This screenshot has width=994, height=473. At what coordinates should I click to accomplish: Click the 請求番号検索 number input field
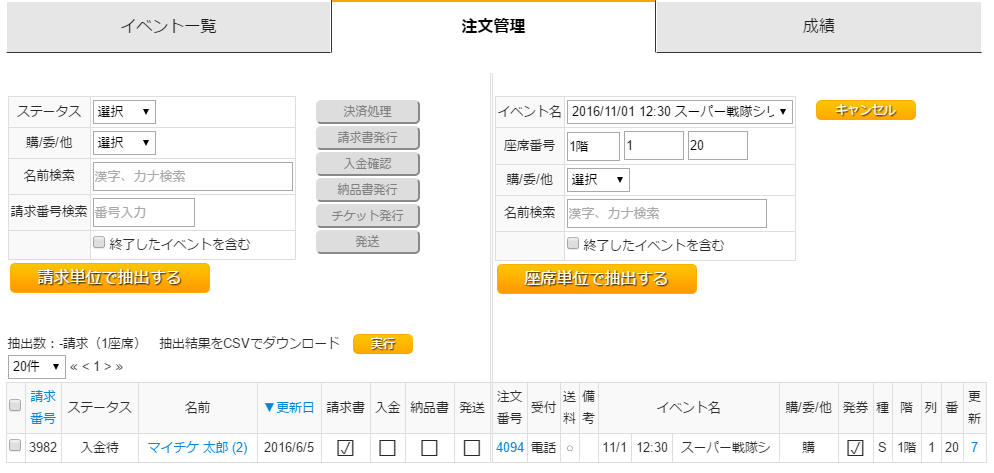pyautogui.click(x=143, y=212)
